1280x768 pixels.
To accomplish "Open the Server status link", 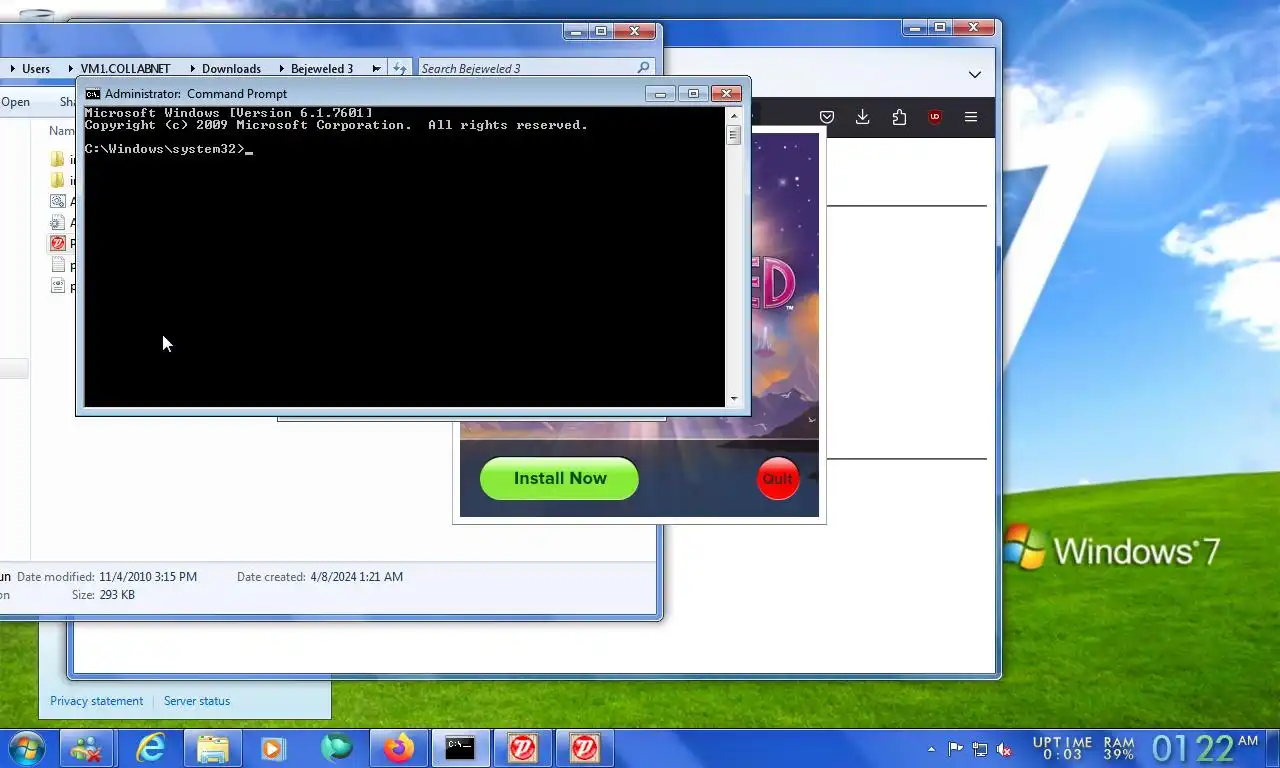I will 197,701.
